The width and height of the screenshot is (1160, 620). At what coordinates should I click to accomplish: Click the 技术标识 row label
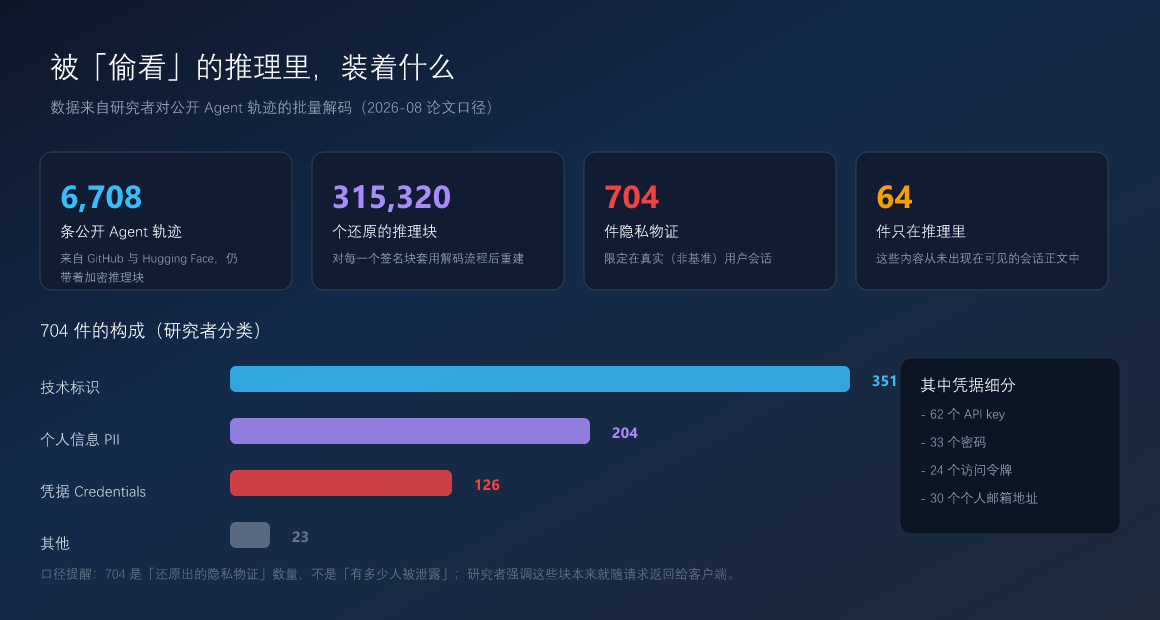coord(70,387)
